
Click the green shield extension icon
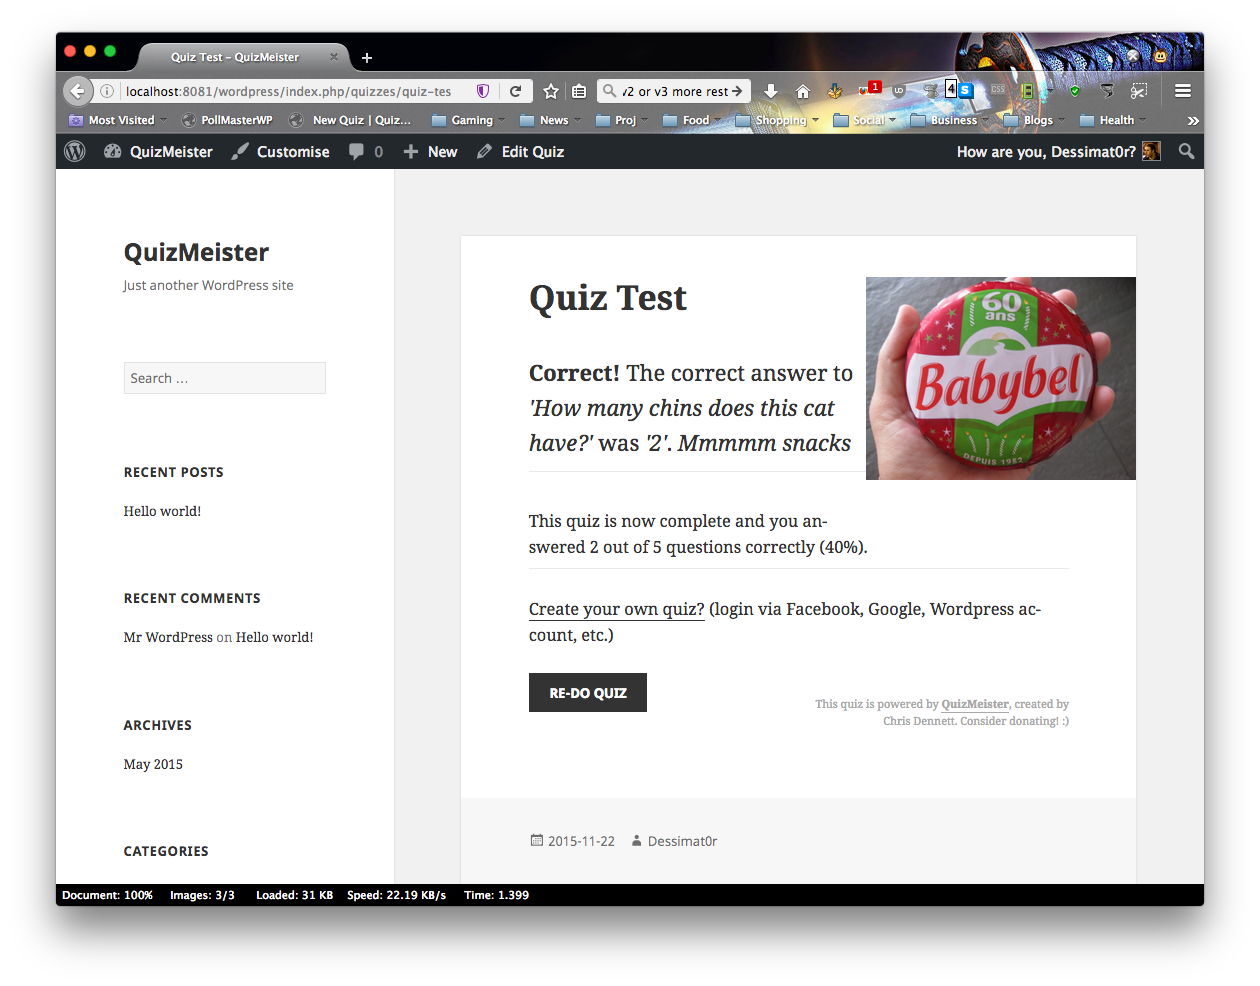(x=1075, y=91)
